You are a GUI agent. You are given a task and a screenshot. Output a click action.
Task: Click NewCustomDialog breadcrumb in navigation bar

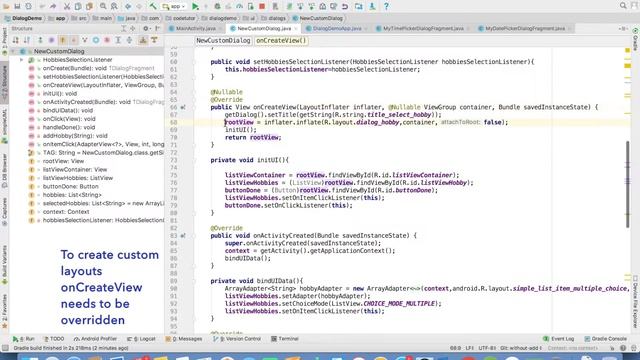[x=318, y=18]
